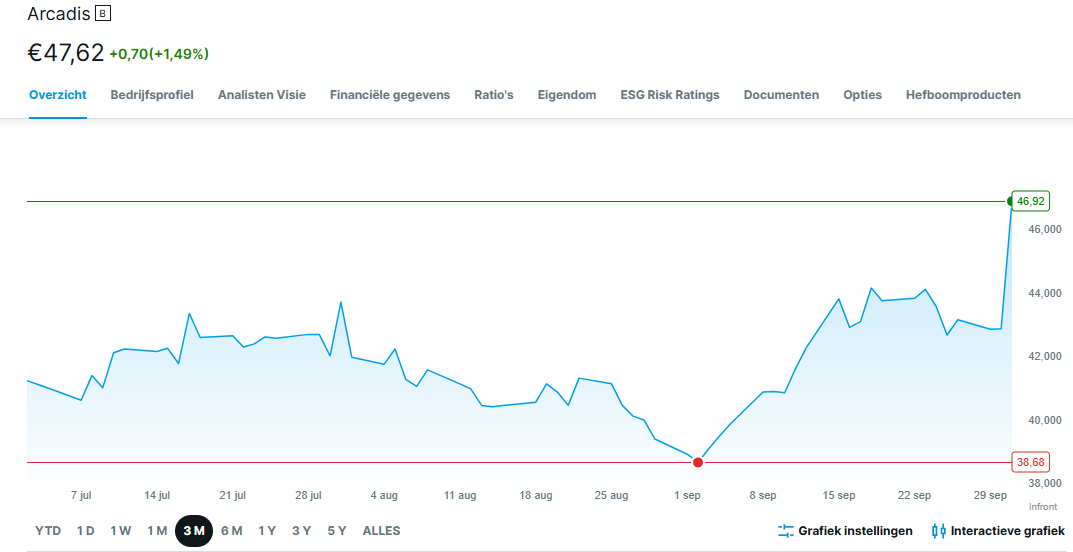Set chart period to 1M
This screenshot has width=1073, height=552.
click(157, 531)
